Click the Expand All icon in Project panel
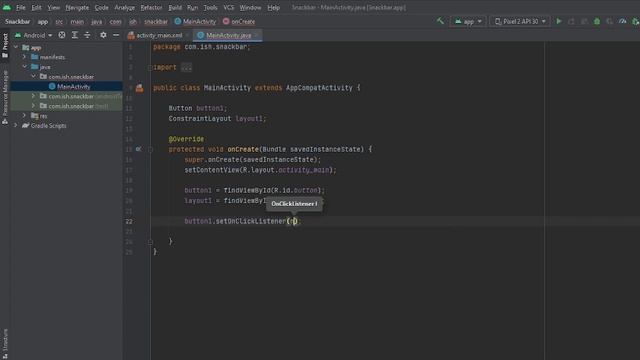The image size is (640, 360). [75, 35]
